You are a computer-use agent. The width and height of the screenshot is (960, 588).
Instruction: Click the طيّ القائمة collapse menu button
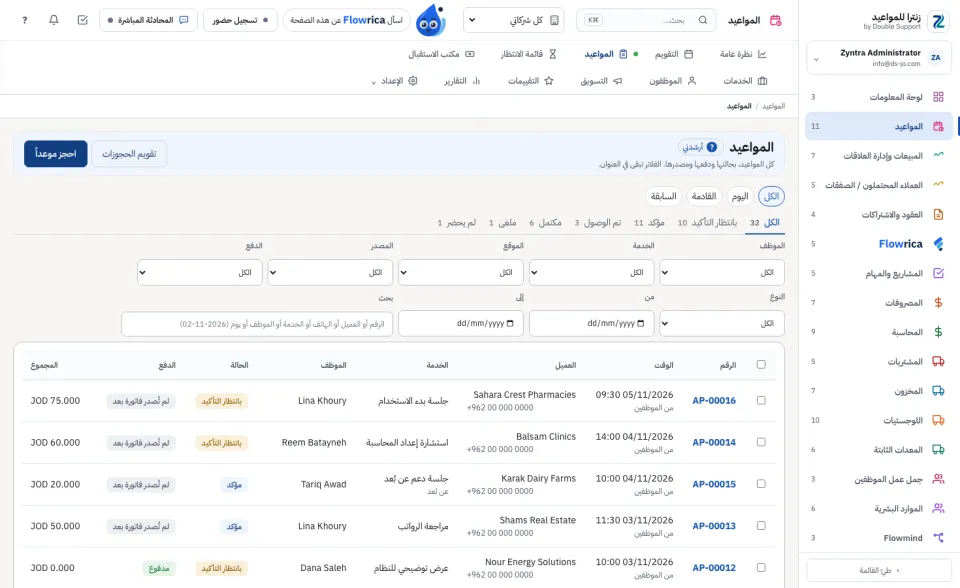(x=879, y=570)
